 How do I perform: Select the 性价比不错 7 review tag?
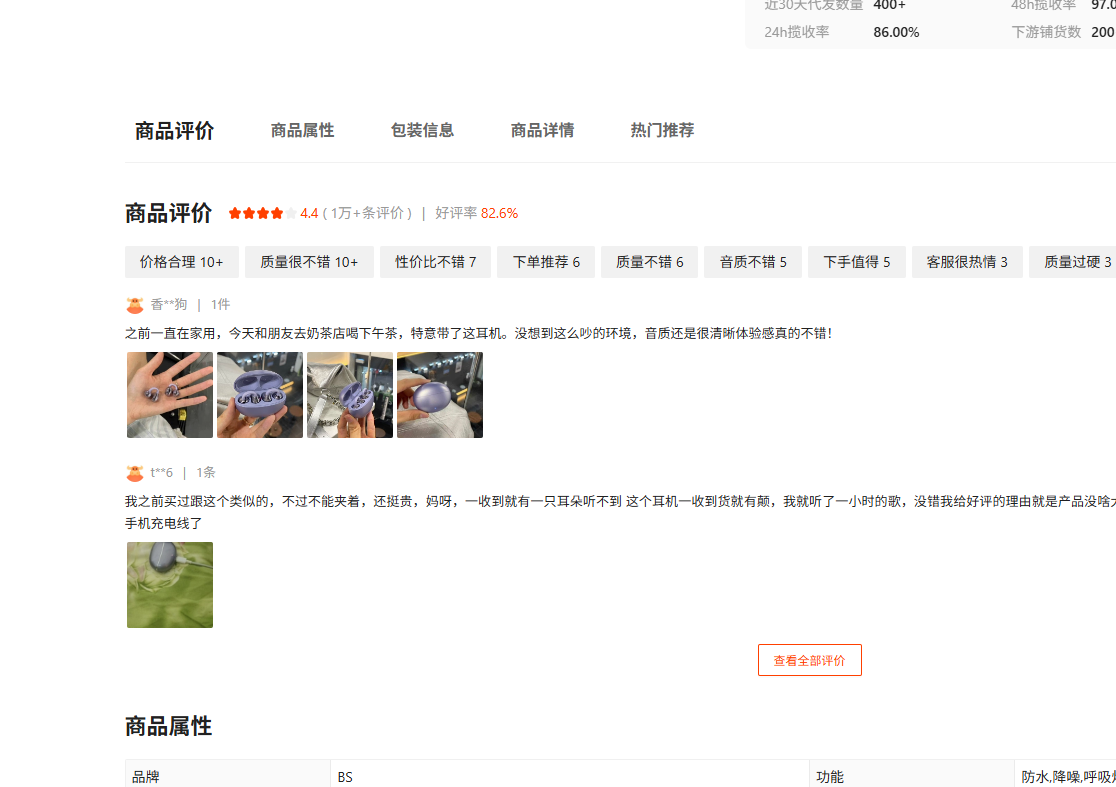coord(435,262)
